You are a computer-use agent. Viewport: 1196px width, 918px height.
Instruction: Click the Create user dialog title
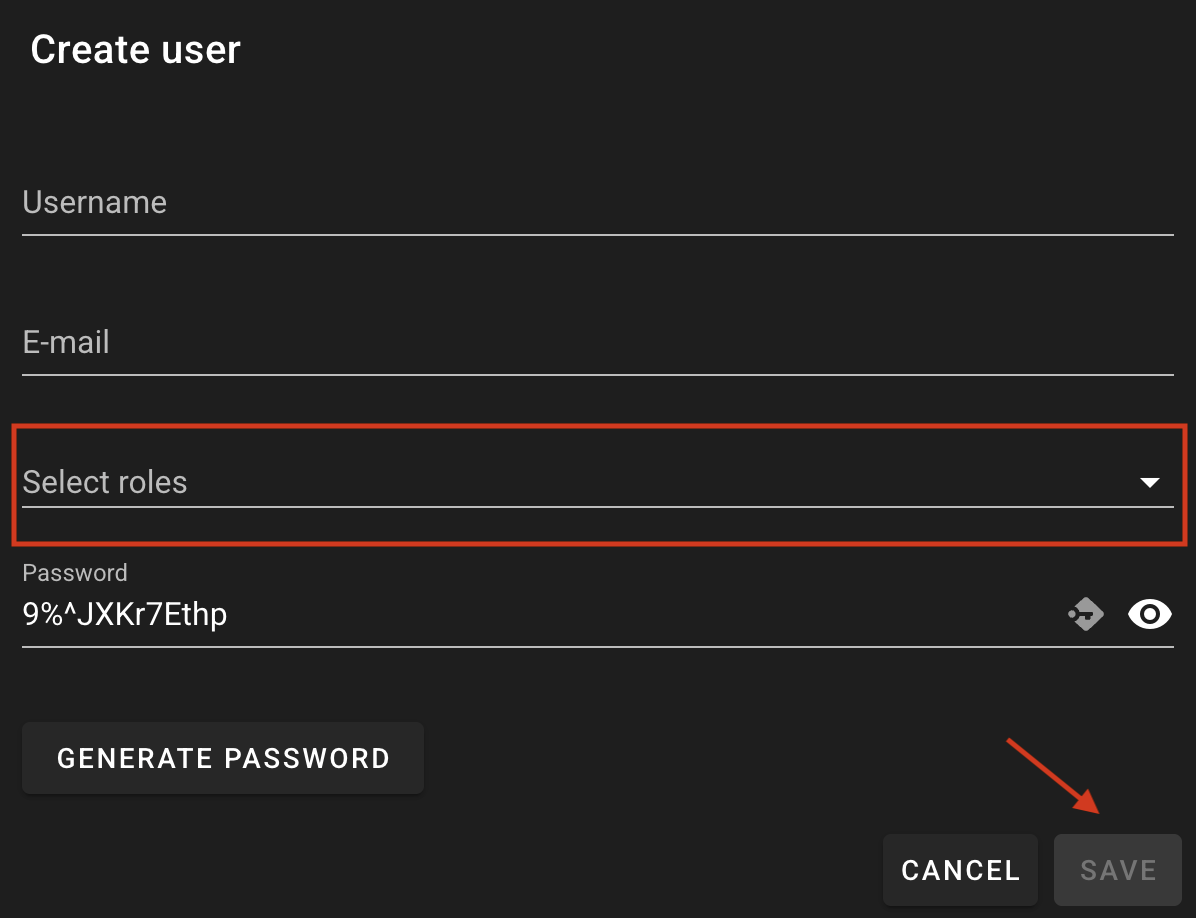click(136, 50)
